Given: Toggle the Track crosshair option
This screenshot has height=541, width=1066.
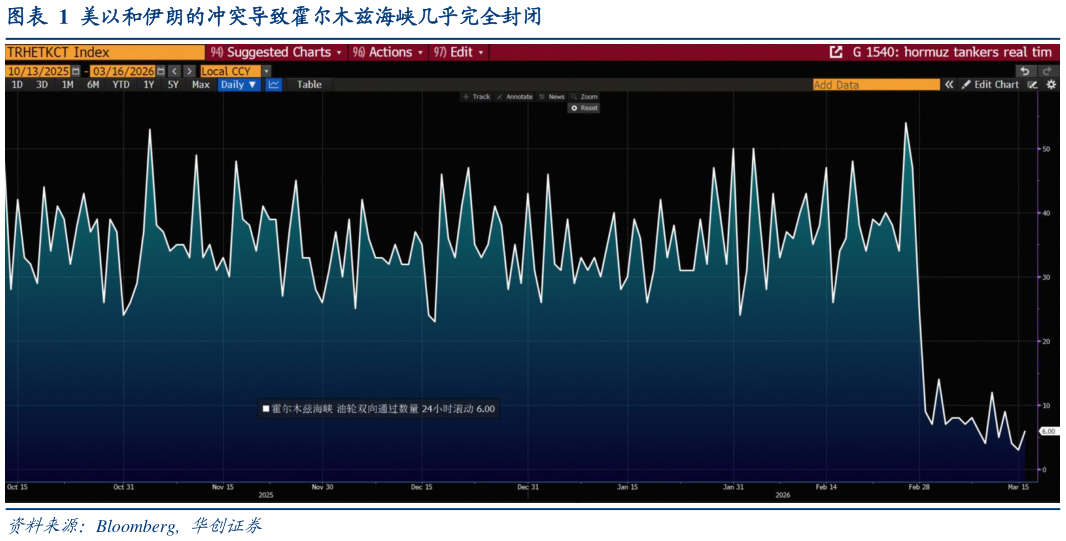Looking at the screenshot, I should pos(476,97).
